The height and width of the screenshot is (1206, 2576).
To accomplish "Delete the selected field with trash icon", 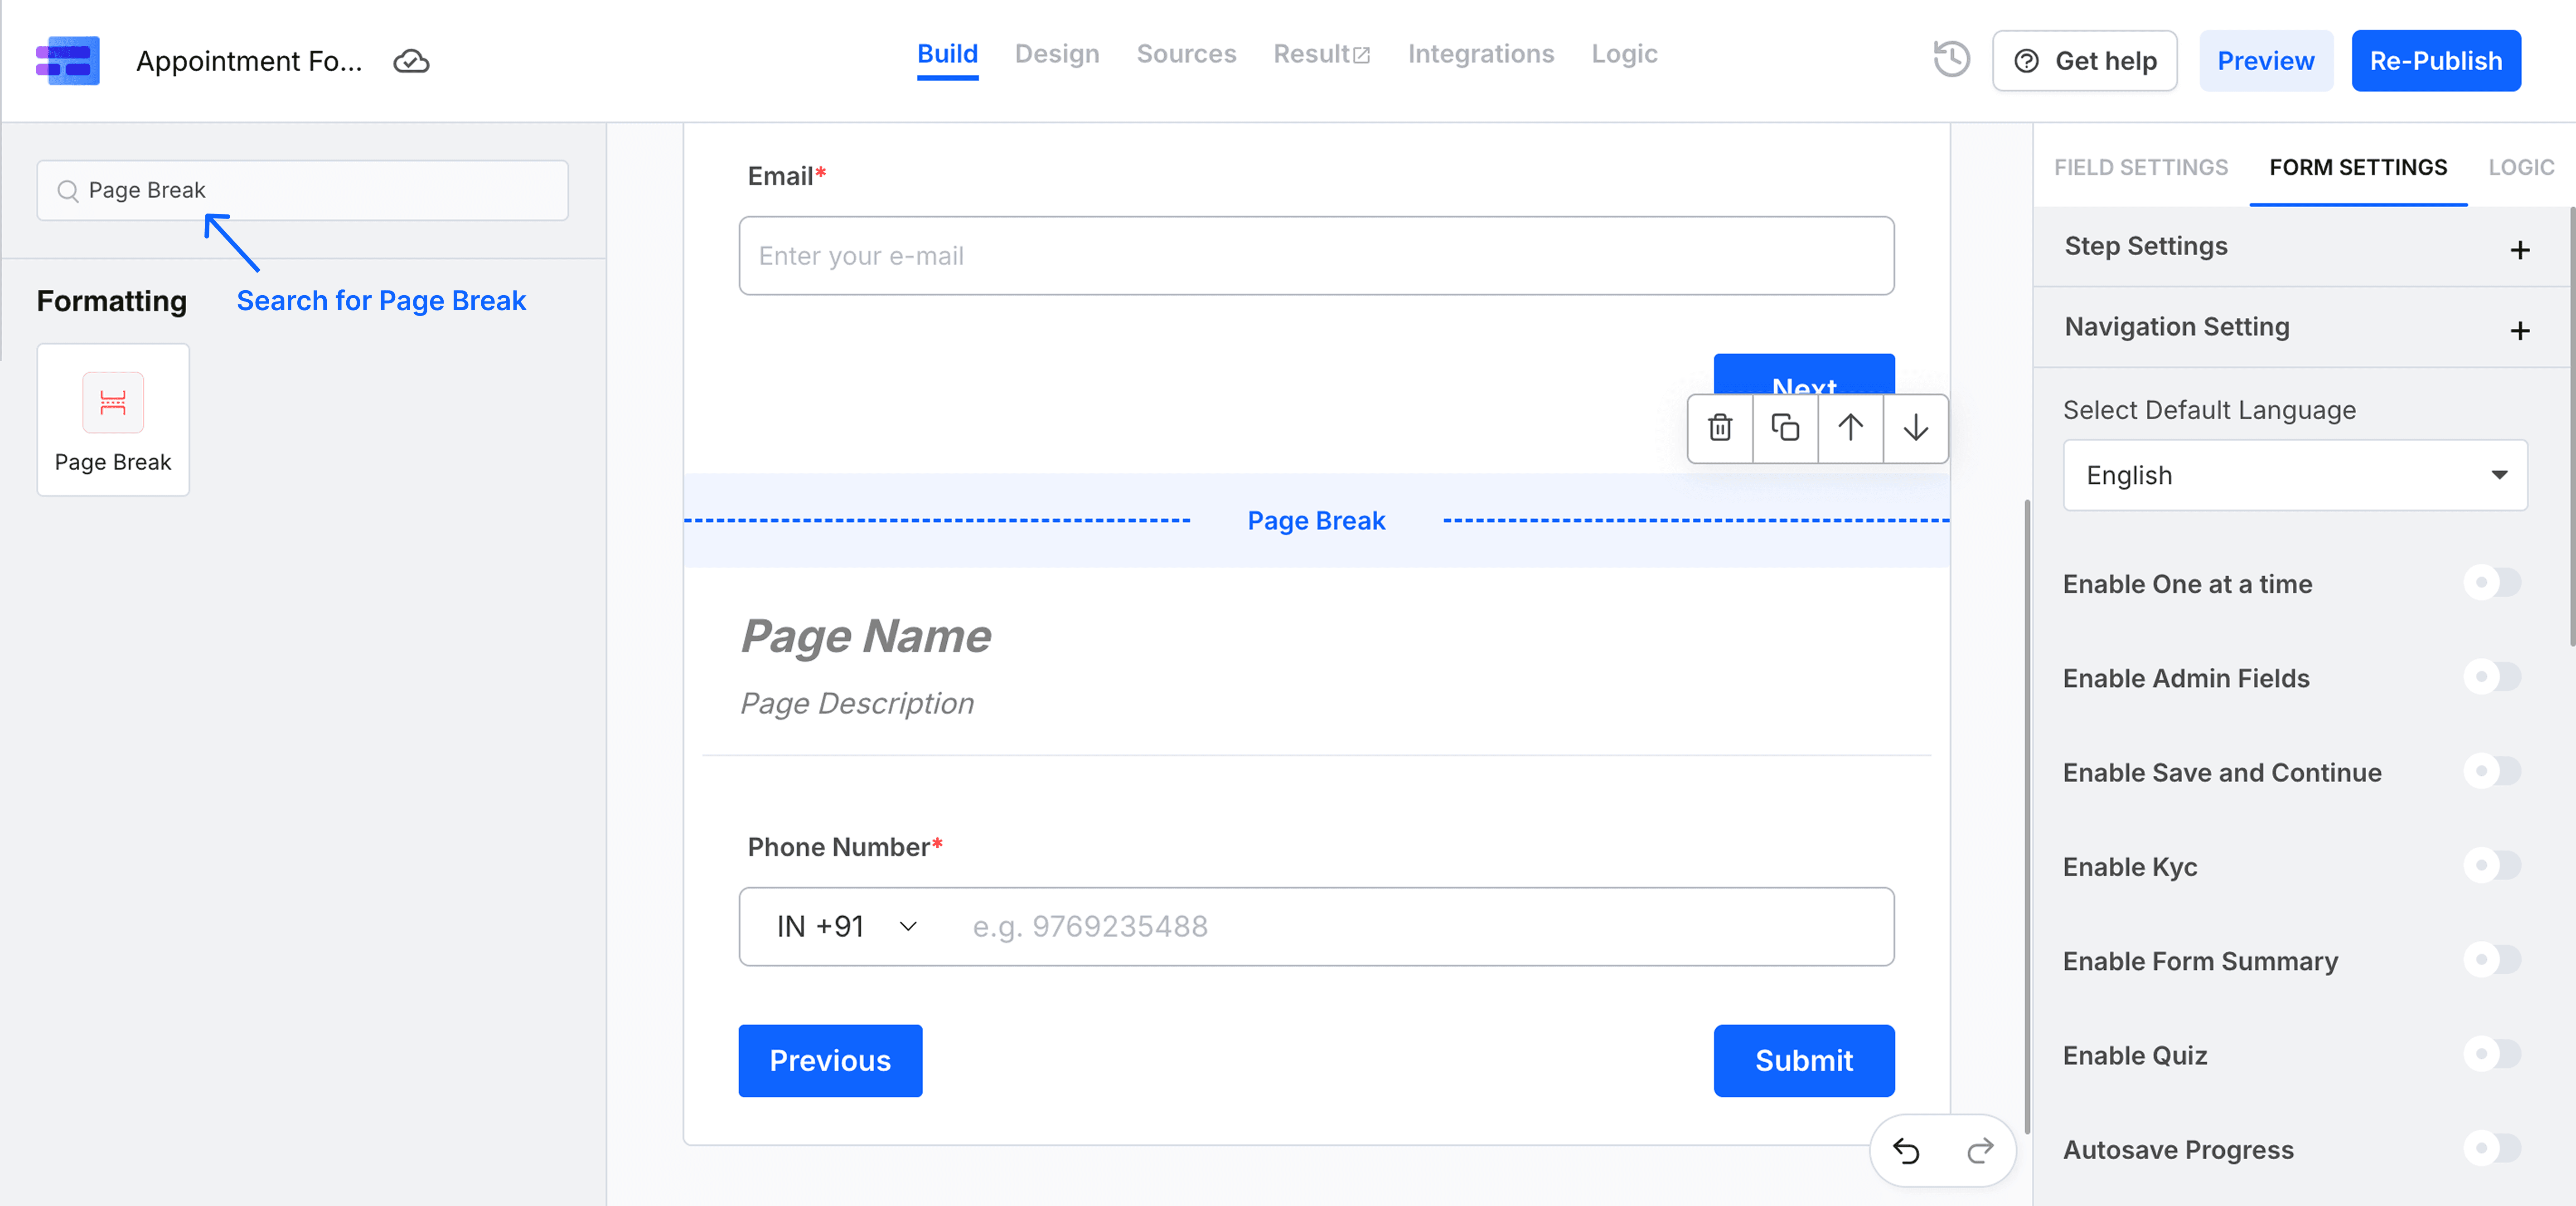I will tap(1720, 428).
